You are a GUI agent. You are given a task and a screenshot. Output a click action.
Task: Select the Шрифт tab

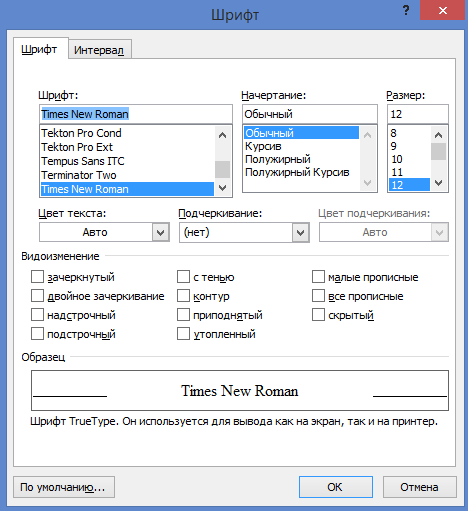click(39, 49)
